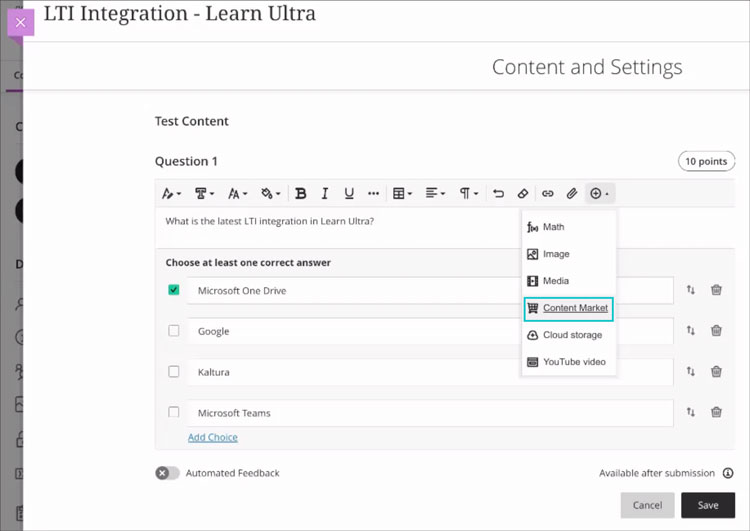Click the Add Choice link

coord(213,437)
